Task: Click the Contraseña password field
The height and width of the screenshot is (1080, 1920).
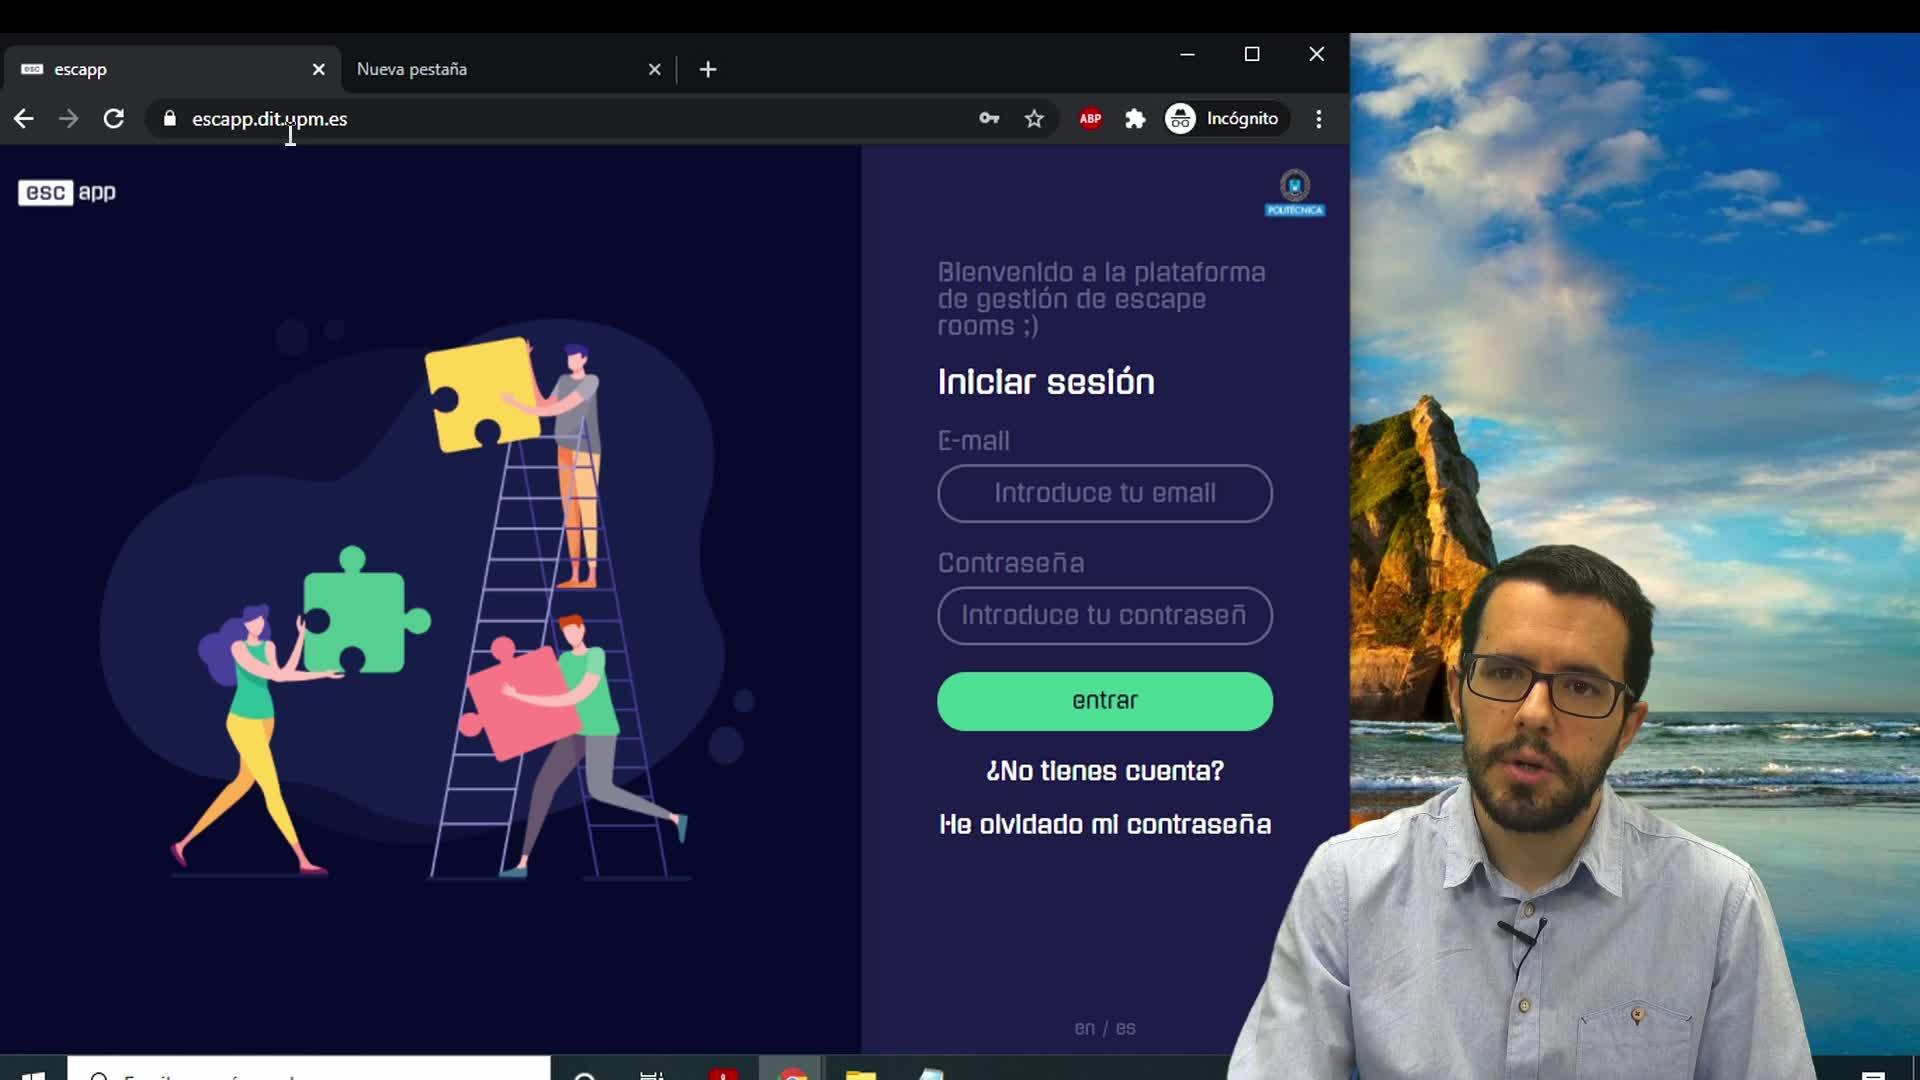Action: [x=1104, y=615]
